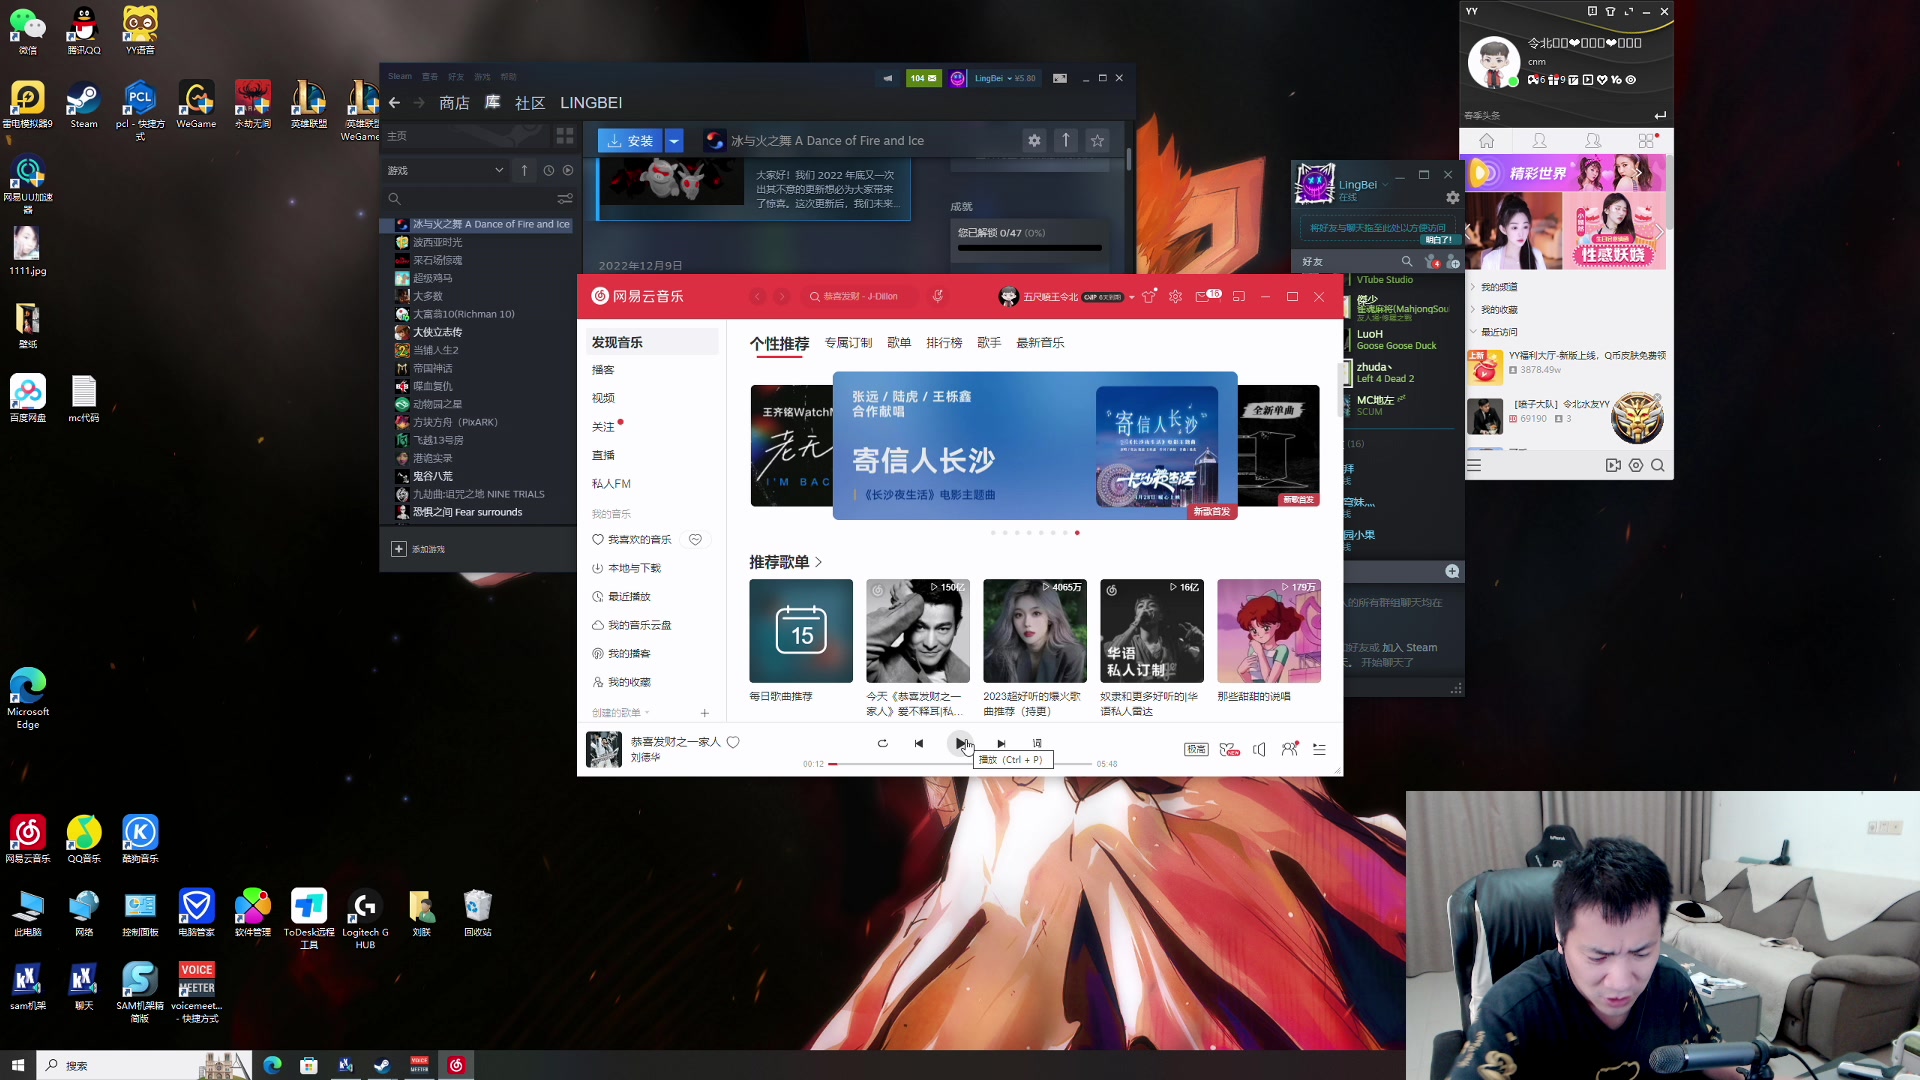Screen dimensions: 1920x1080
Task: Open Steam 社区 community menu
Action: 530,103
